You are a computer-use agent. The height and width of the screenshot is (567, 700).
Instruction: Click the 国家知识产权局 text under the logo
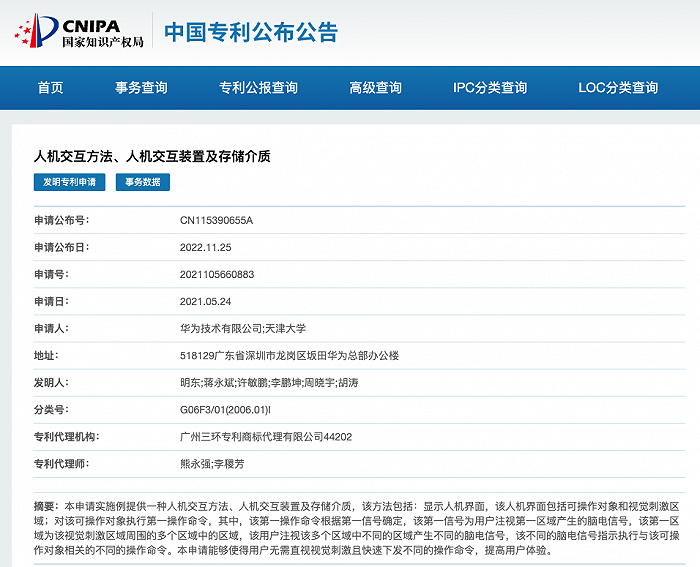pos(103,42)
